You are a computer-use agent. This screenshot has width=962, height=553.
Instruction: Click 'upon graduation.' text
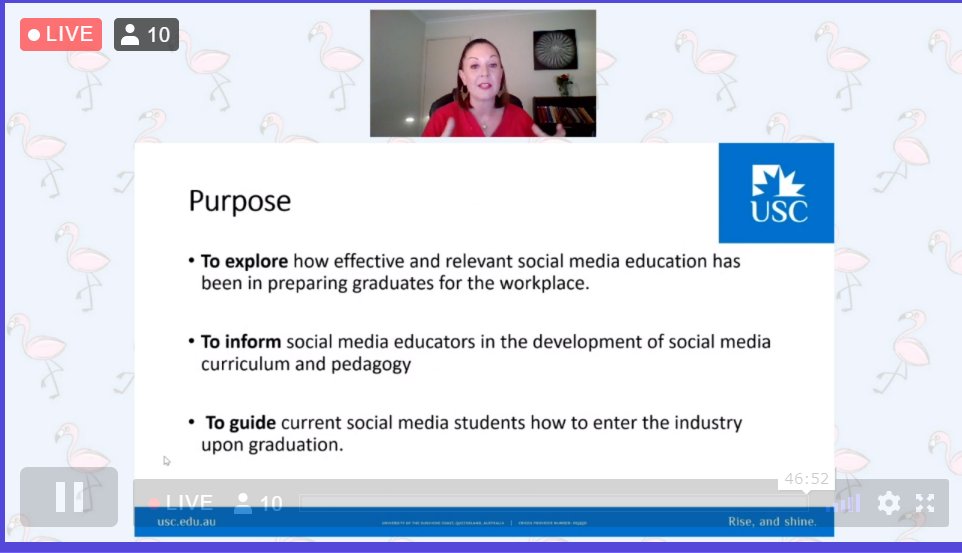[x=272, y=445]
